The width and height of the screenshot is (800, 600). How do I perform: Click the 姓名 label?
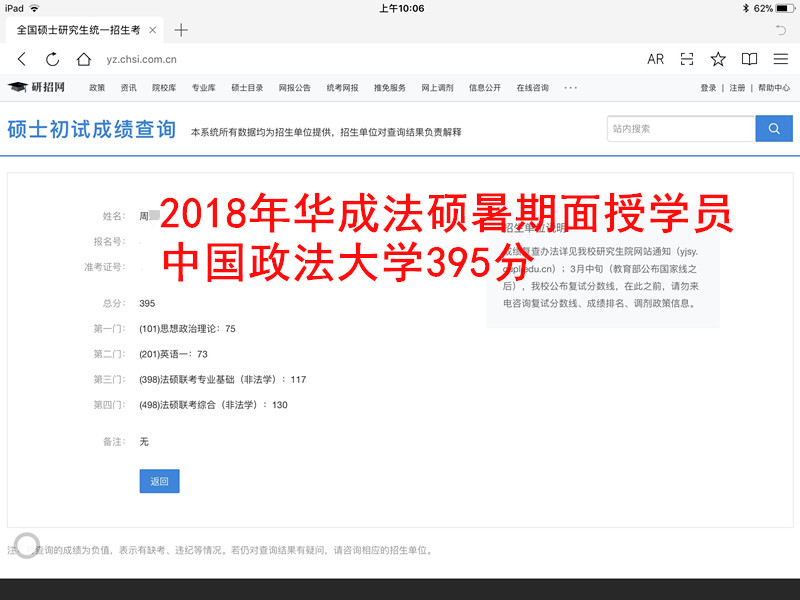click(x=114, y=216)
